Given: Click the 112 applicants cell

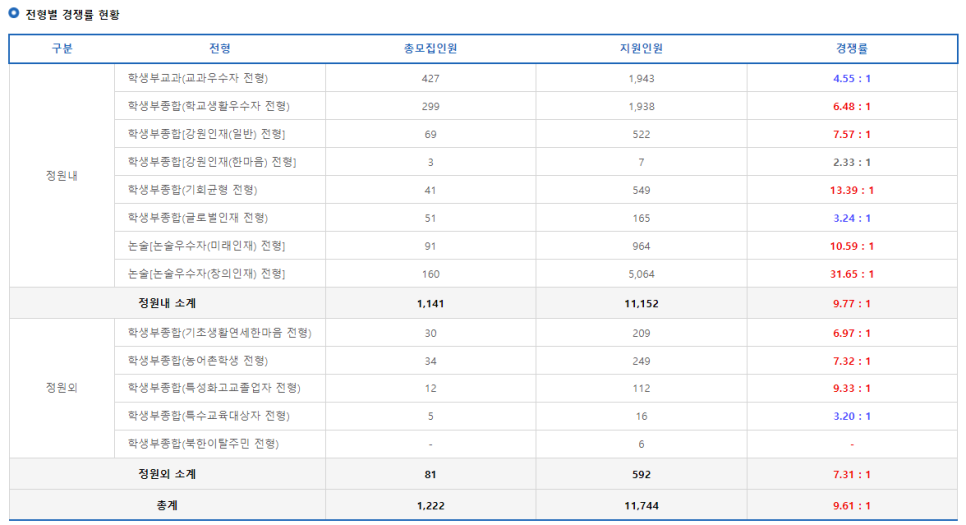Looking at the screenshot, I should [641, 388].
